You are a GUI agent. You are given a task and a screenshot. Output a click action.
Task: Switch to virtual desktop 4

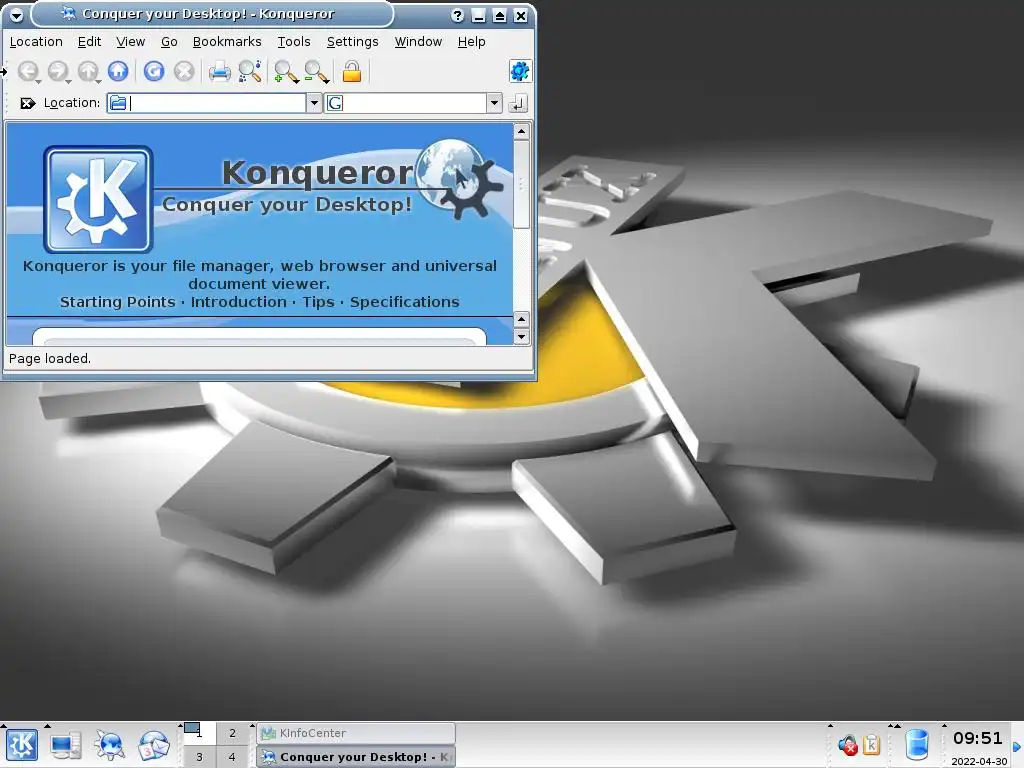[x=232, y=757]
